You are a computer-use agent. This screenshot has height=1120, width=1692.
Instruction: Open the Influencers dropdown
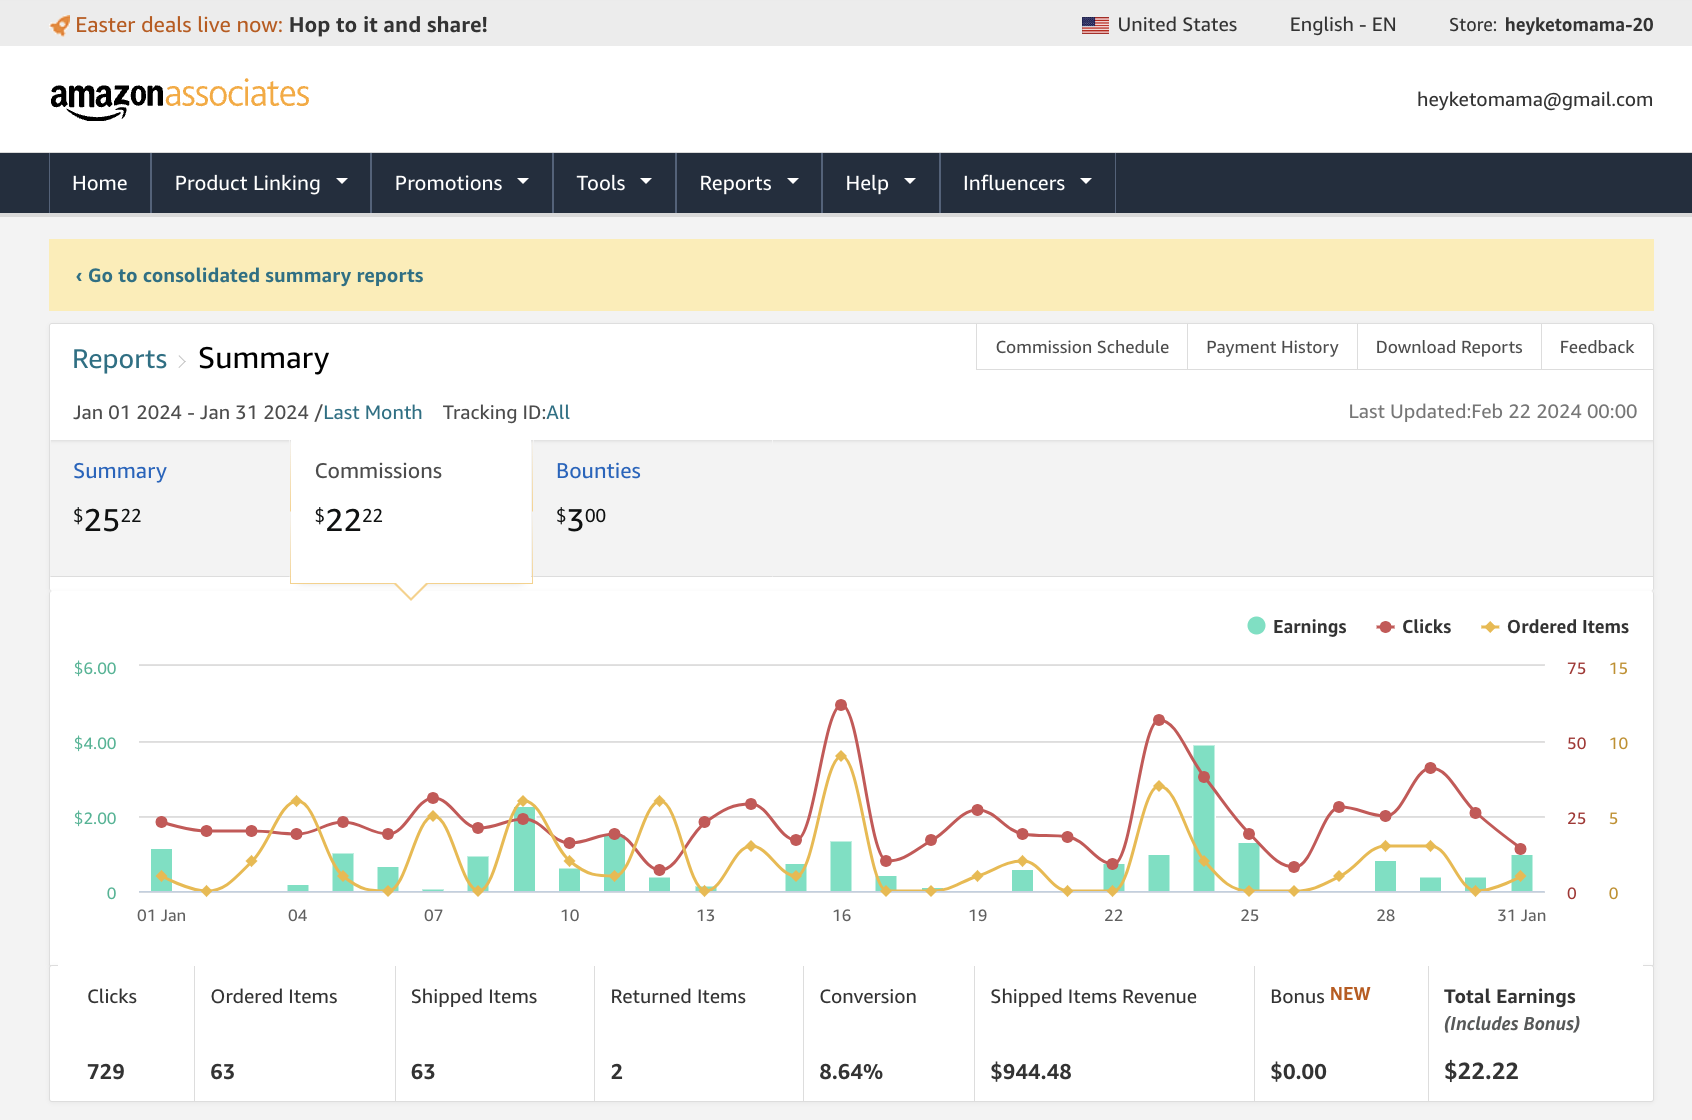[1028, 183]
